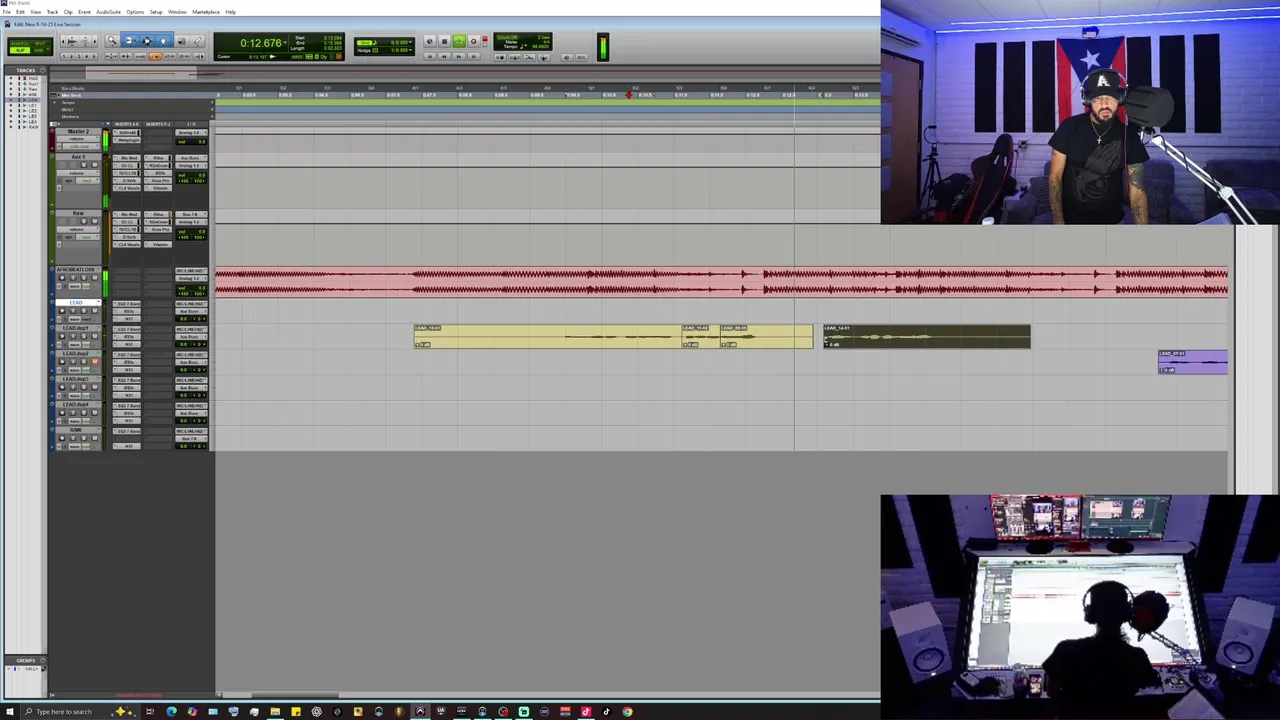Viewport: 1280px width, 720px height.
Task: Select the purple clip on LEAD.dup2
Action: click(x=1193, y=362)
